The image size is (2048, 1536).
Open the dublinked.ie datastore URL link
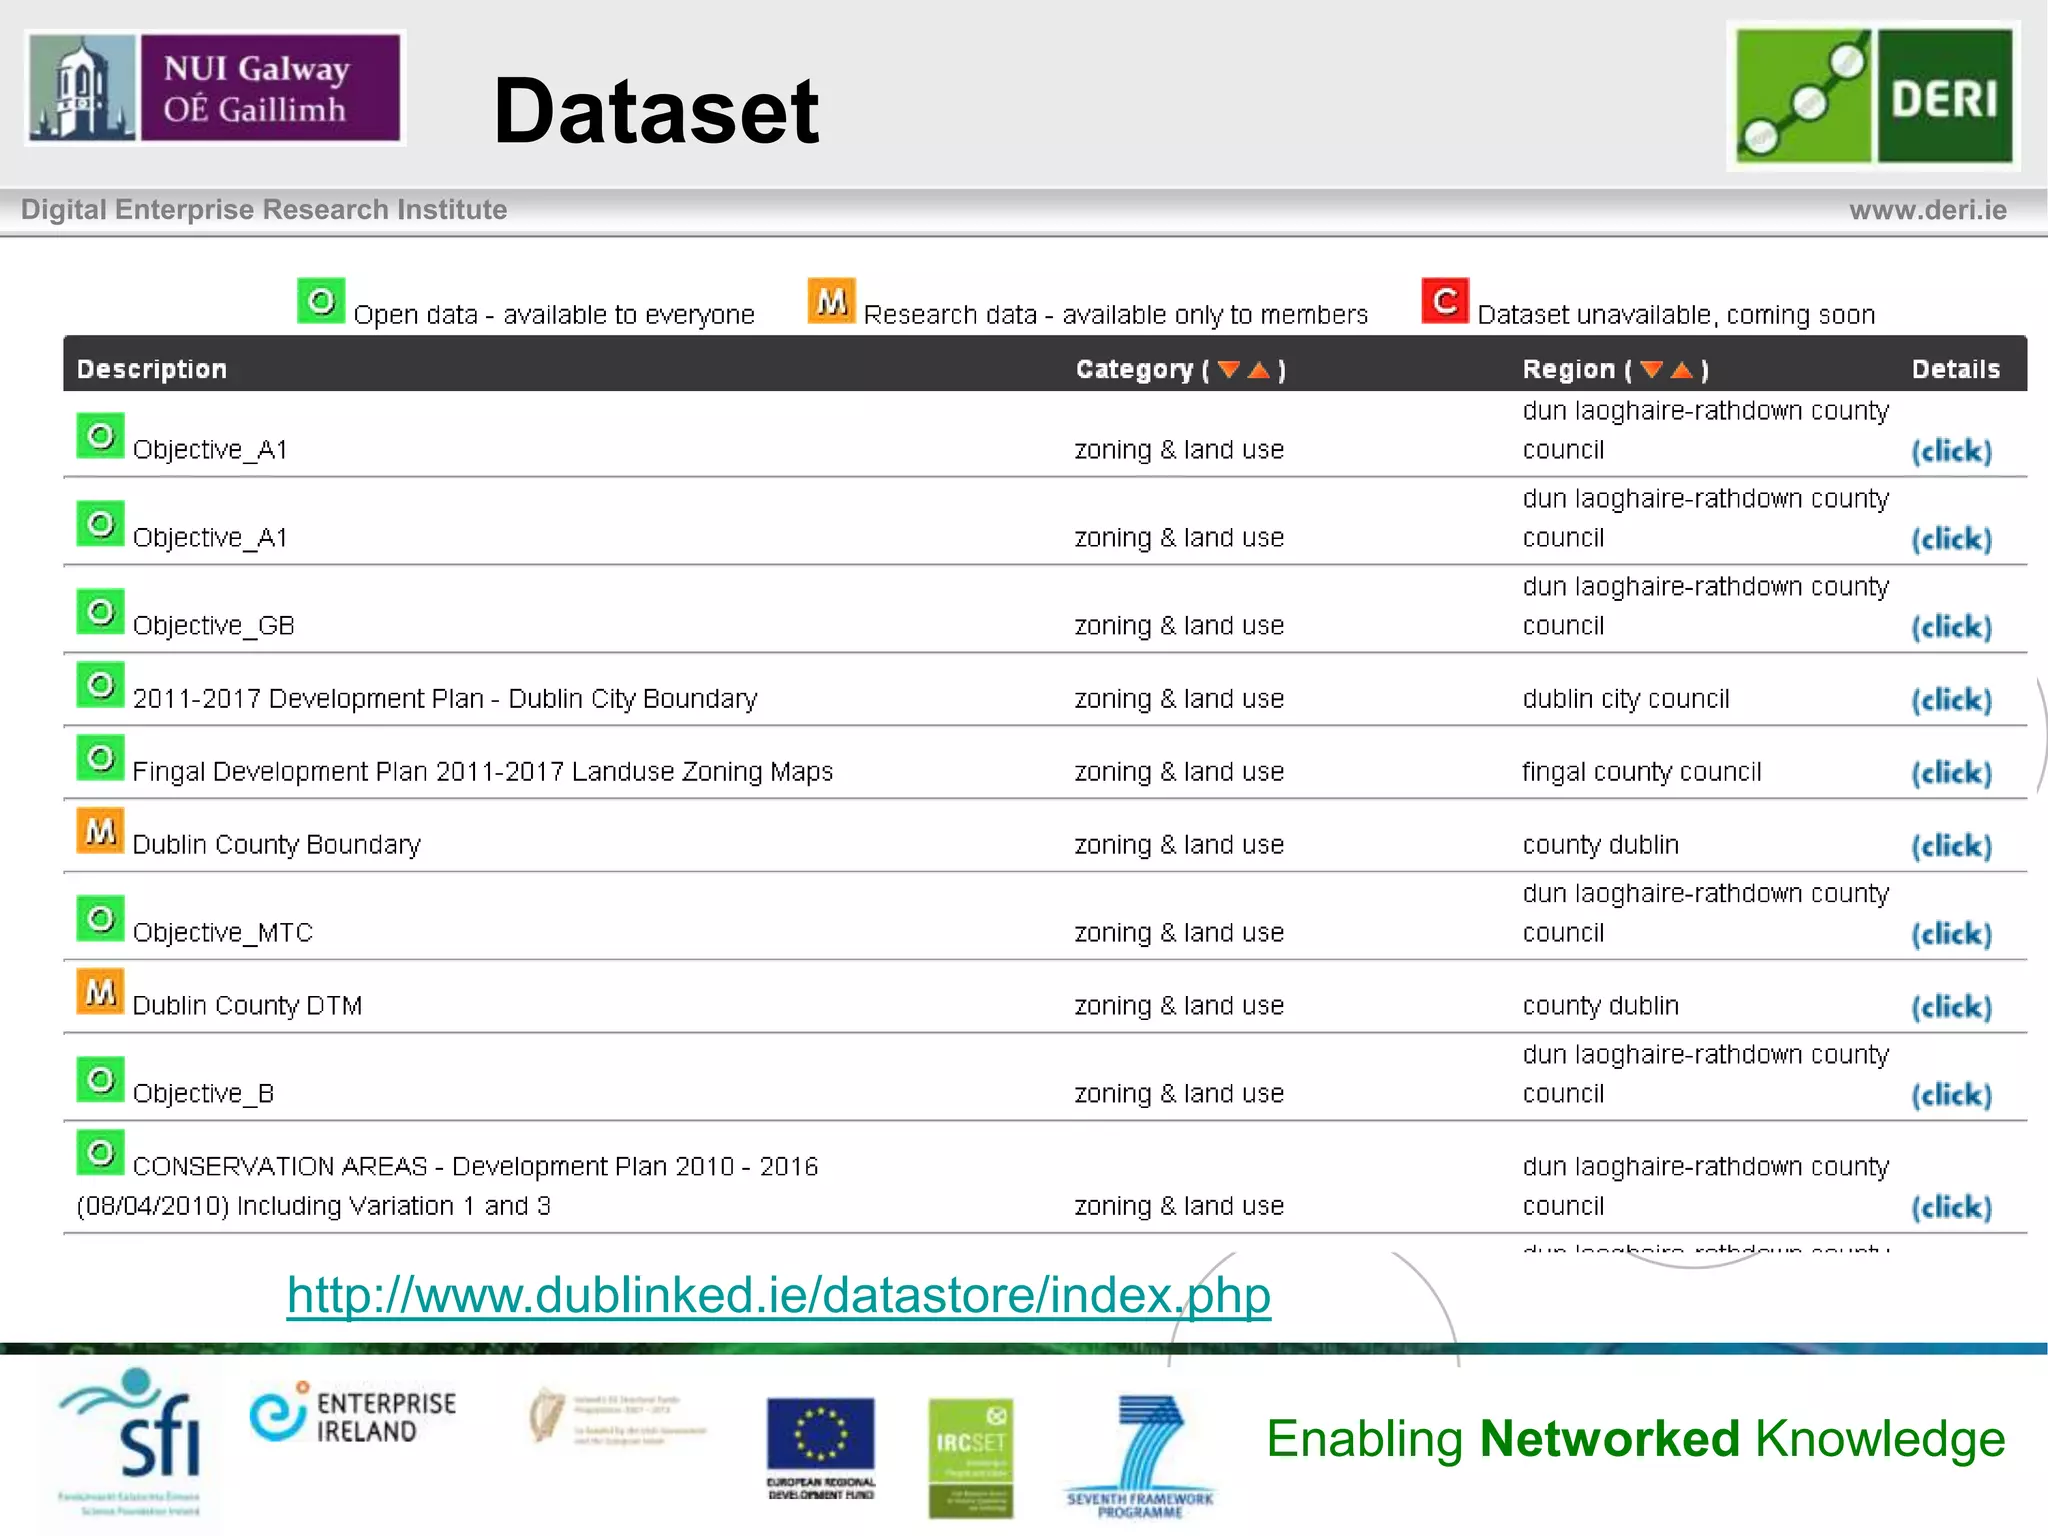(778, 1295)
